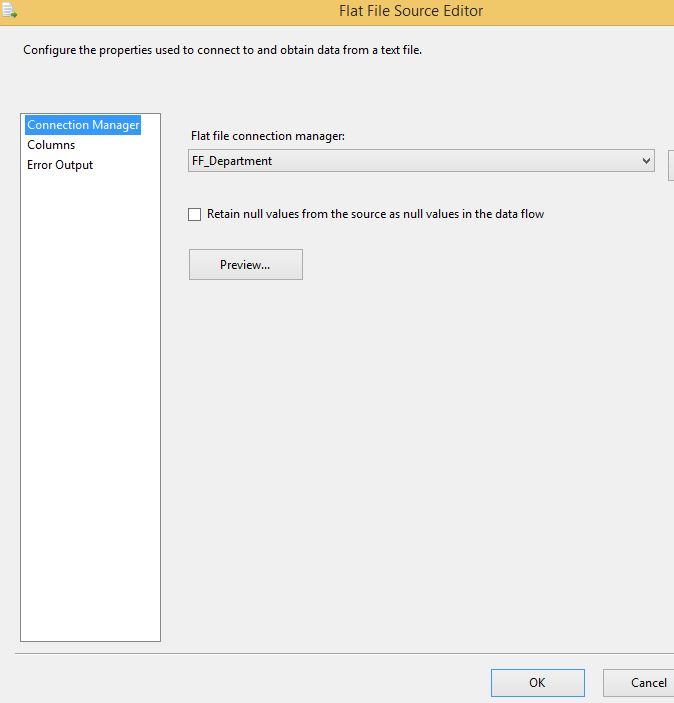Click the Retain null values label text
Image resolution: width=674 pixels, height=703 pixels.
(x=375, y=214)
